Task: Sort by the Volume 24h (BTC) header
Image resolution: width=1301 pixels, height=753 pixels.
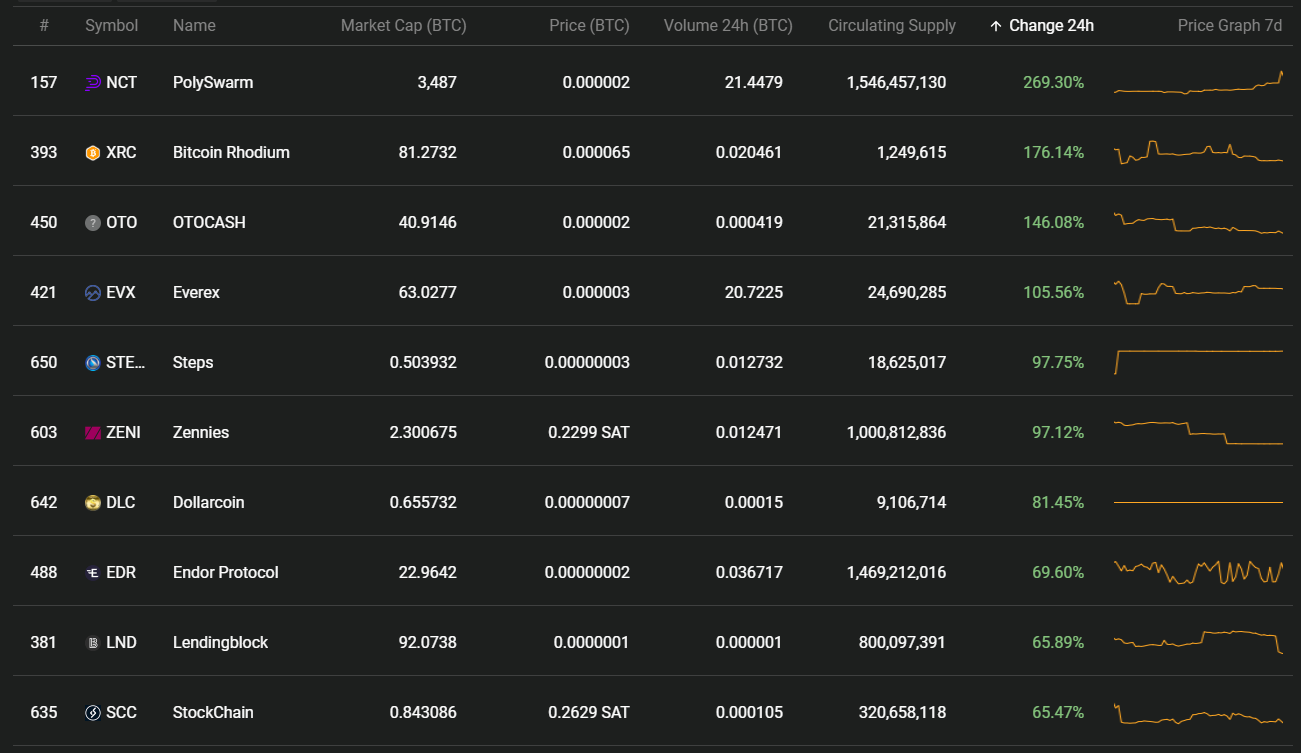Action: [728, 25]
